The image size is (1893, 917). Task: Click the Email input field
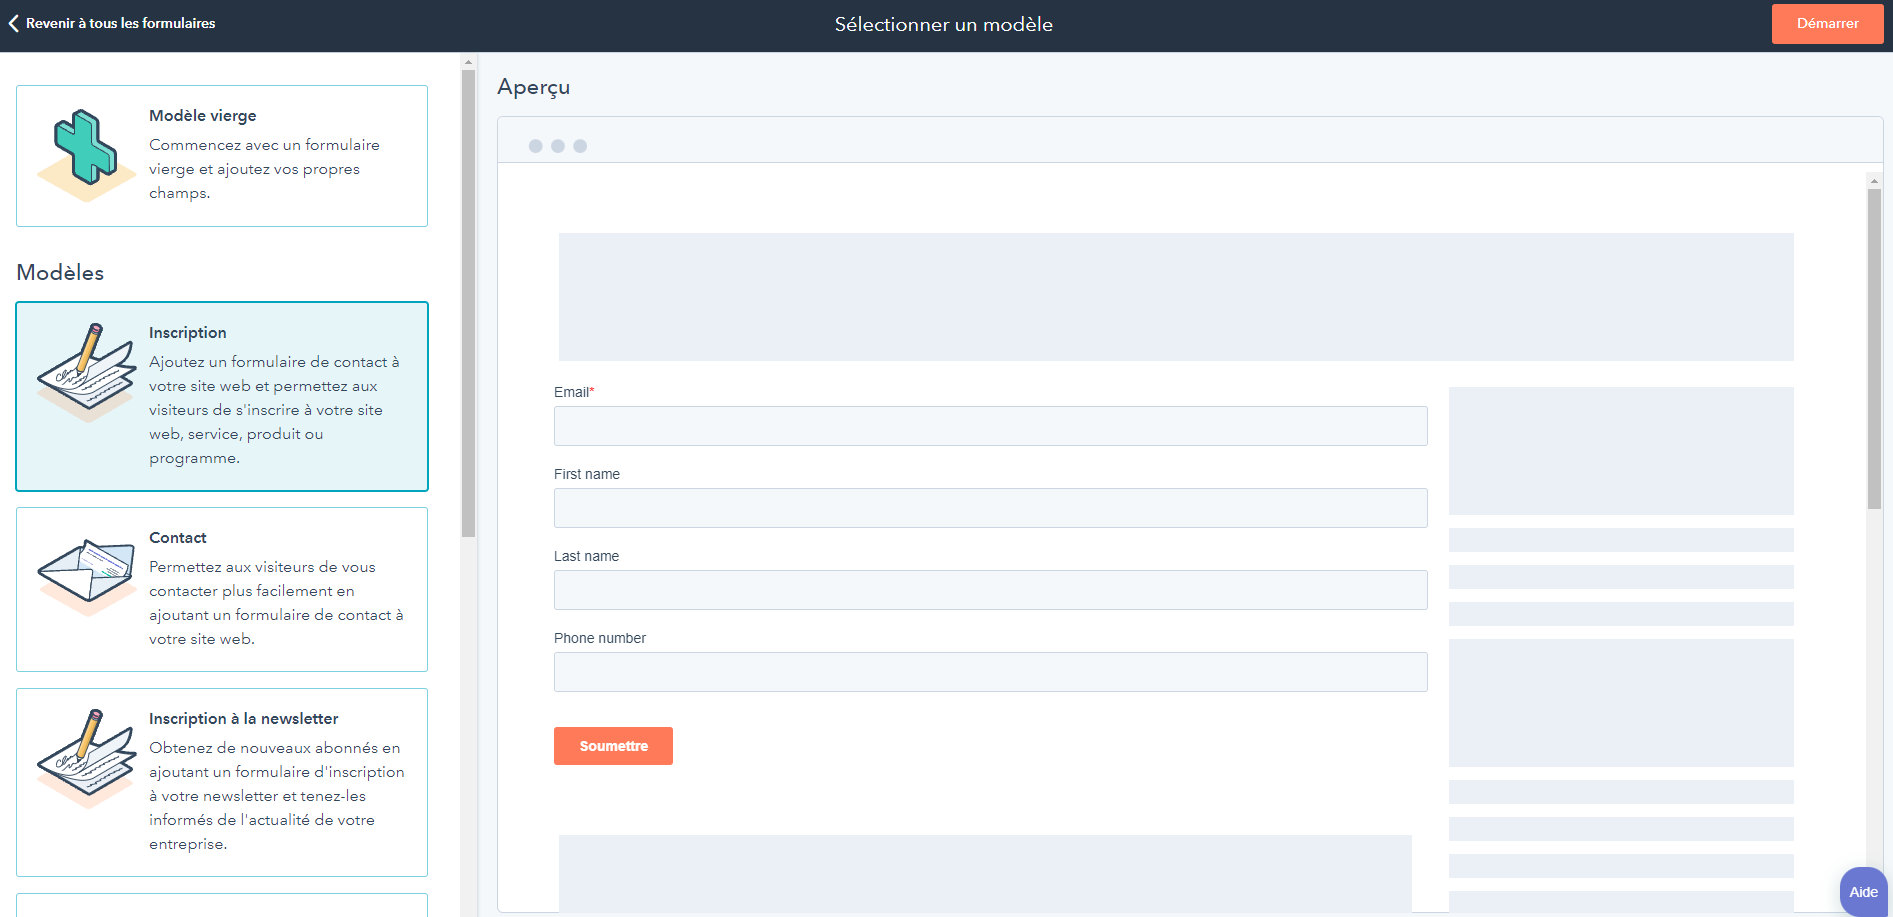pyautogui.click(x=990, y=426)
